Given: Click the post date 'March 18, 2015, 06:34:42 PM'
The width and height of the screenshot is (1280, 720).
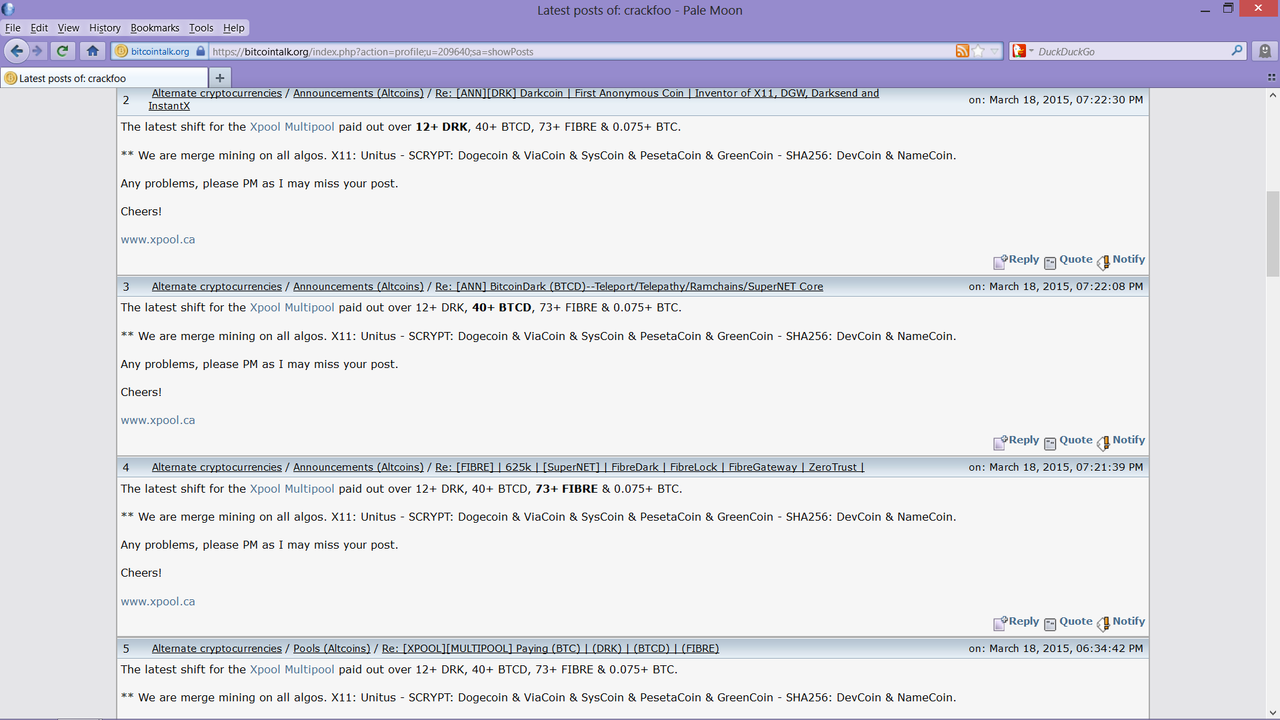Looking at the screenshot, I should [x=1066, y=648].
